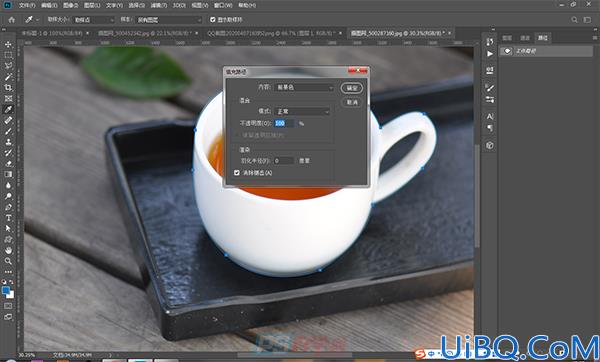Open the 滤镜(T) menu
Screen dimensions: 600x362
[x=159, y=5]
